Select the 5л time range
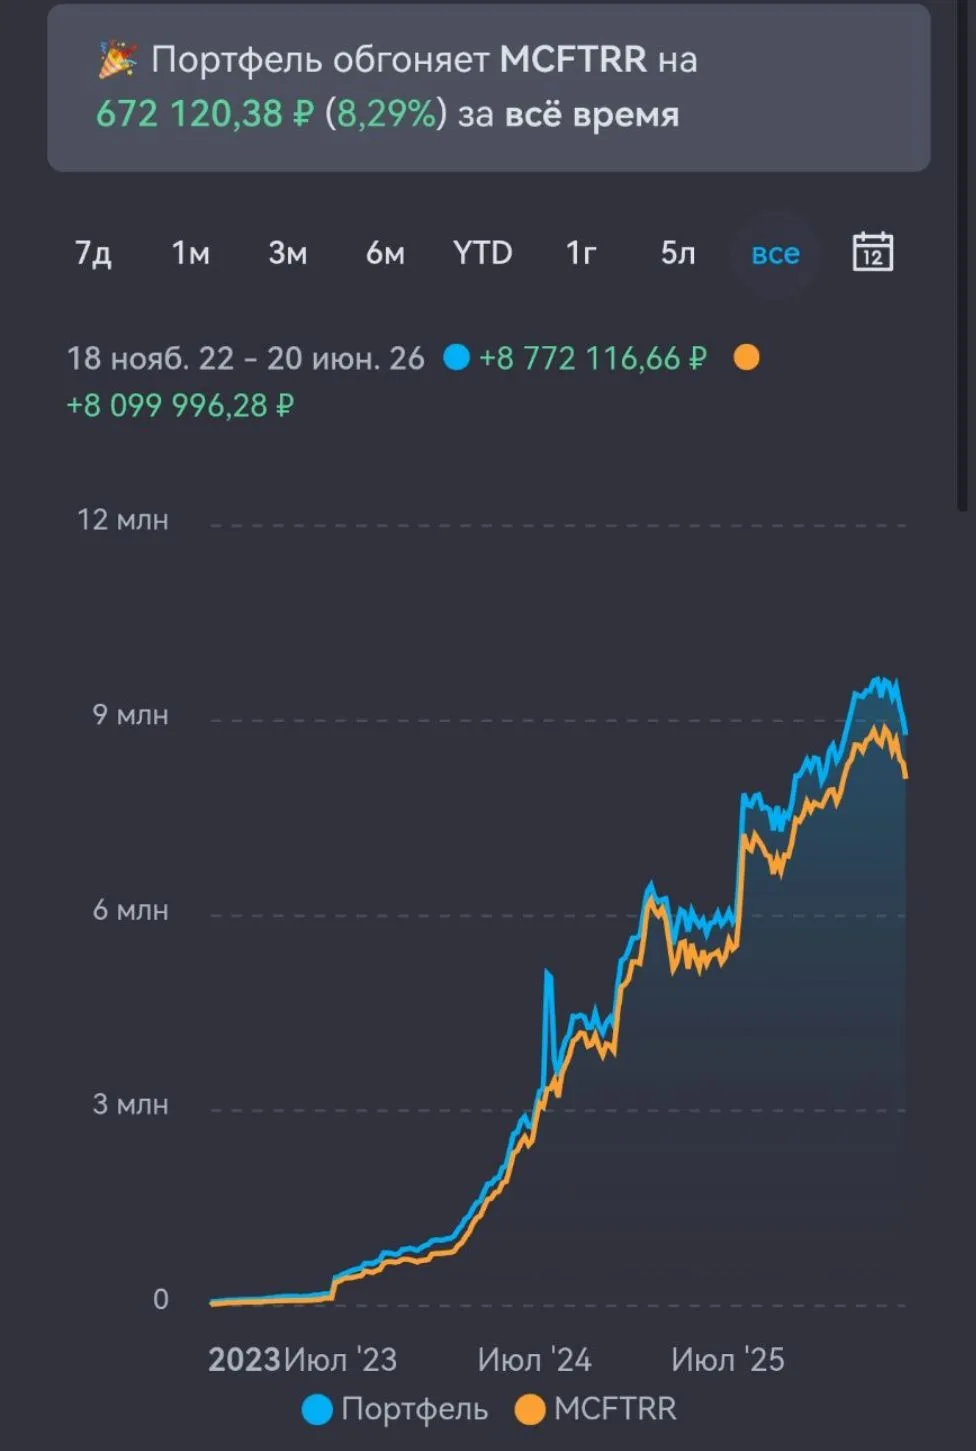 coord(678,253)
